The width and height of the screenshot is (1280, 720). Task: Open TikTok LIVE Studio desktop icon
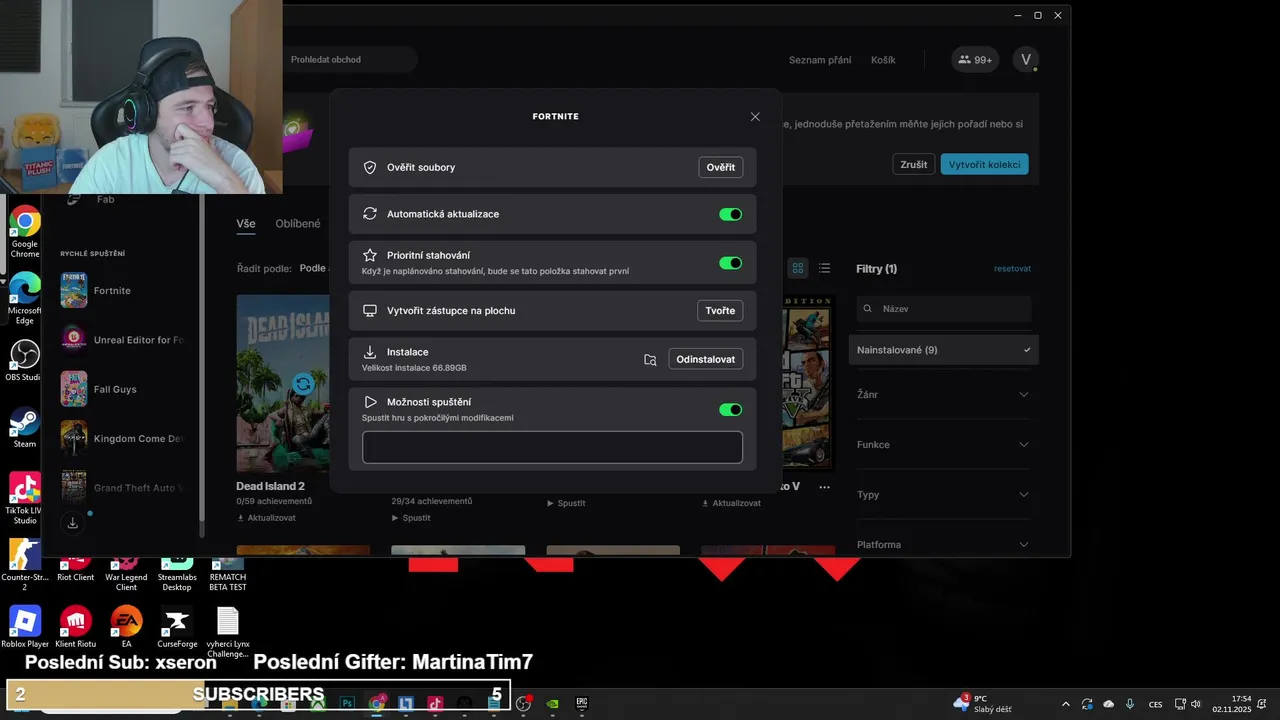pyautogui.click(x=25, y=499)
